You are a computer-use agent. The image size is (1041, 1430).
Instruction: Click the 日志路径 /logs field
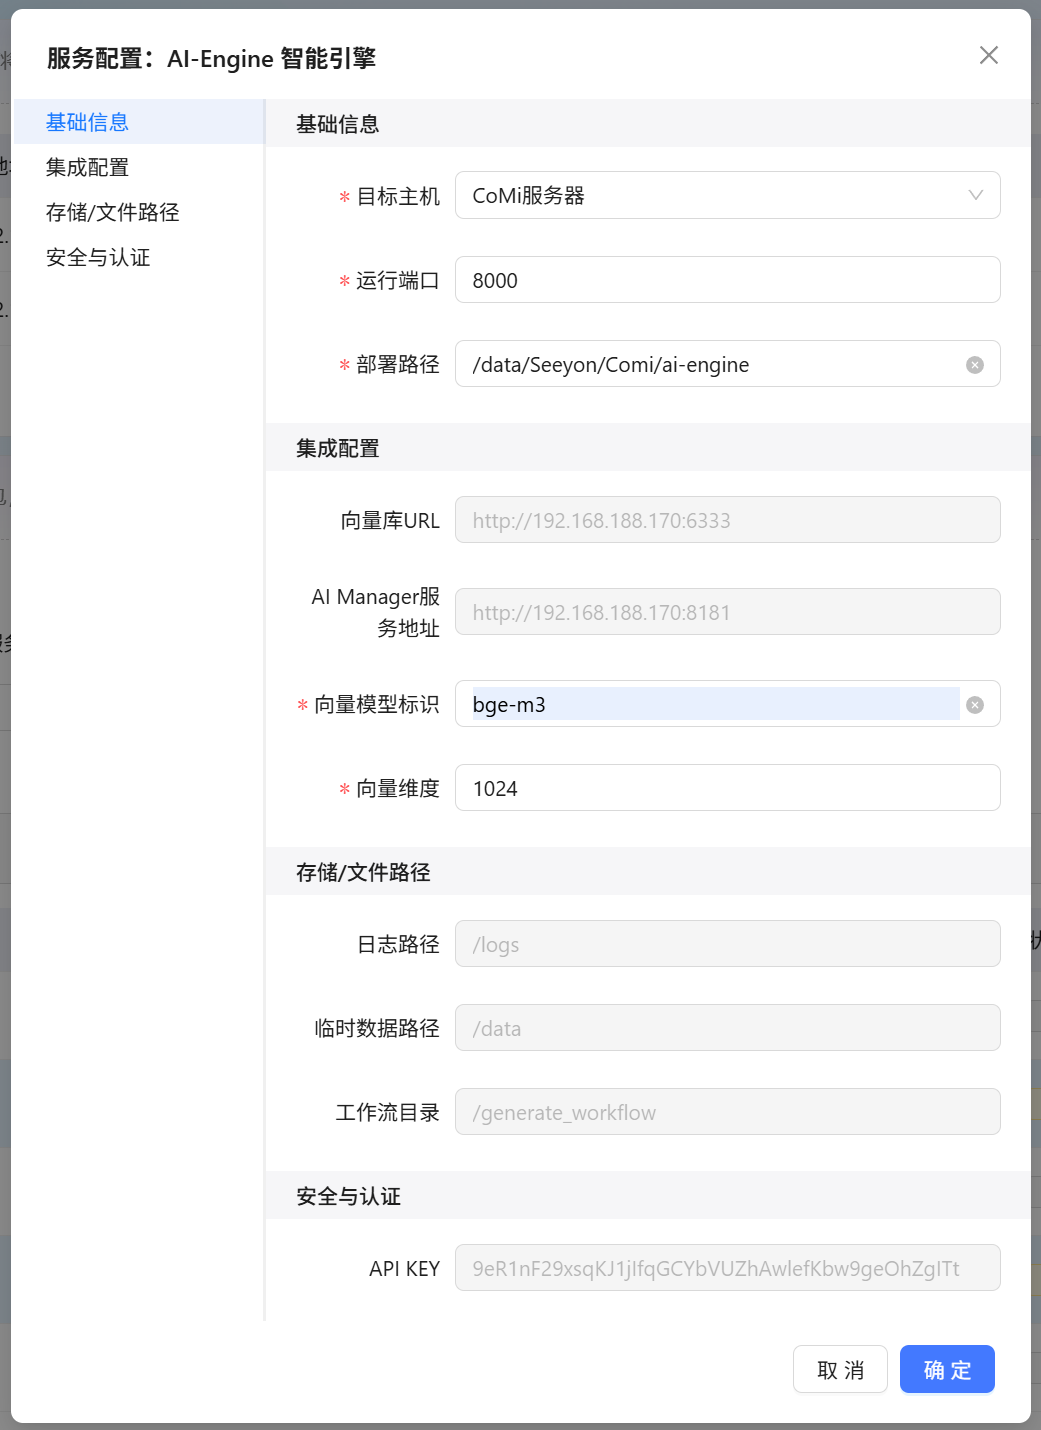point(728,944)
